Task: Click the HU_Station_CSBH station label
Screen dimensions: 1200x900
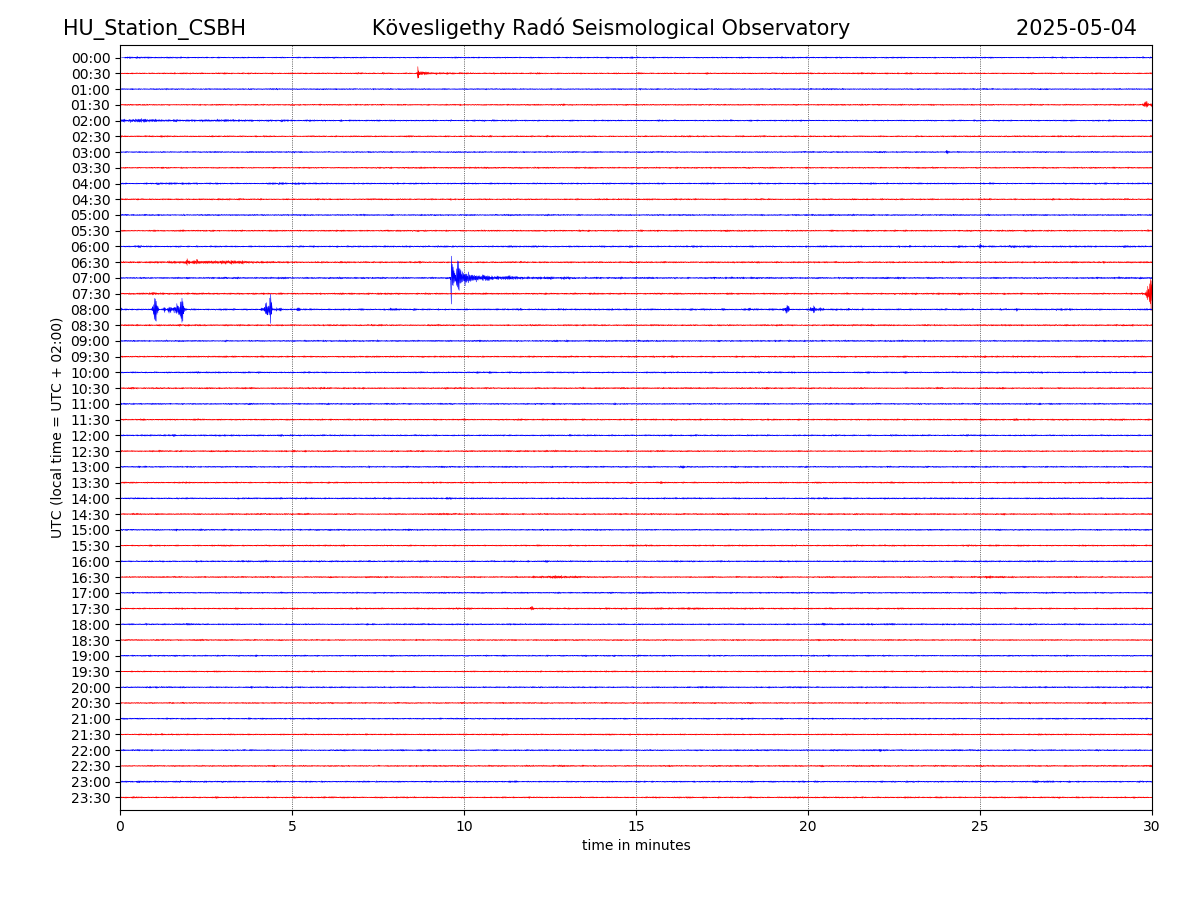Action: click(154, 28)
